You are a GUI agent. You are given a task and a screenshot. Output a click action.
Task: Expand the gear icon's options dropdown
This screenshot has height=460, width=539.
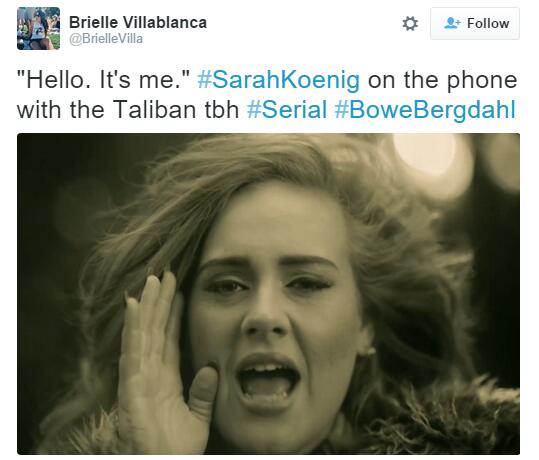click(x=410, y=23)
